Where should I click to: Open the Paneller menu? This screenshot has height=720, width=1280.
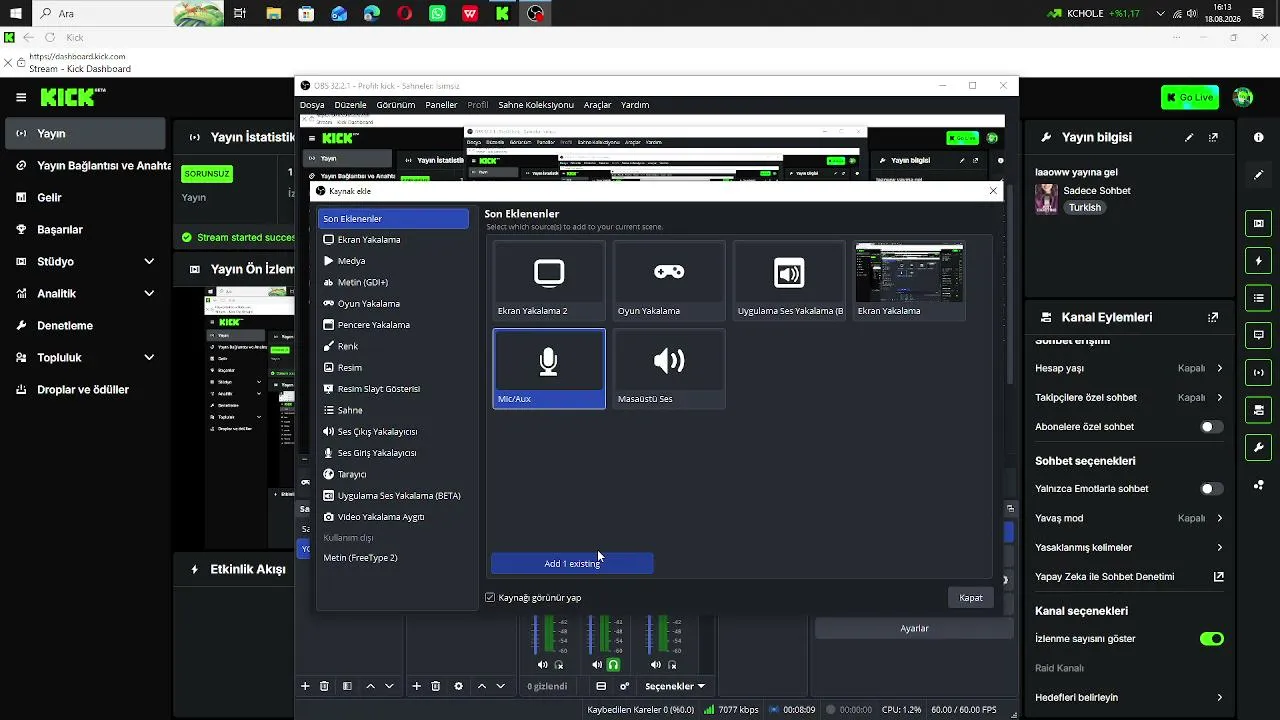click(441, 105)
